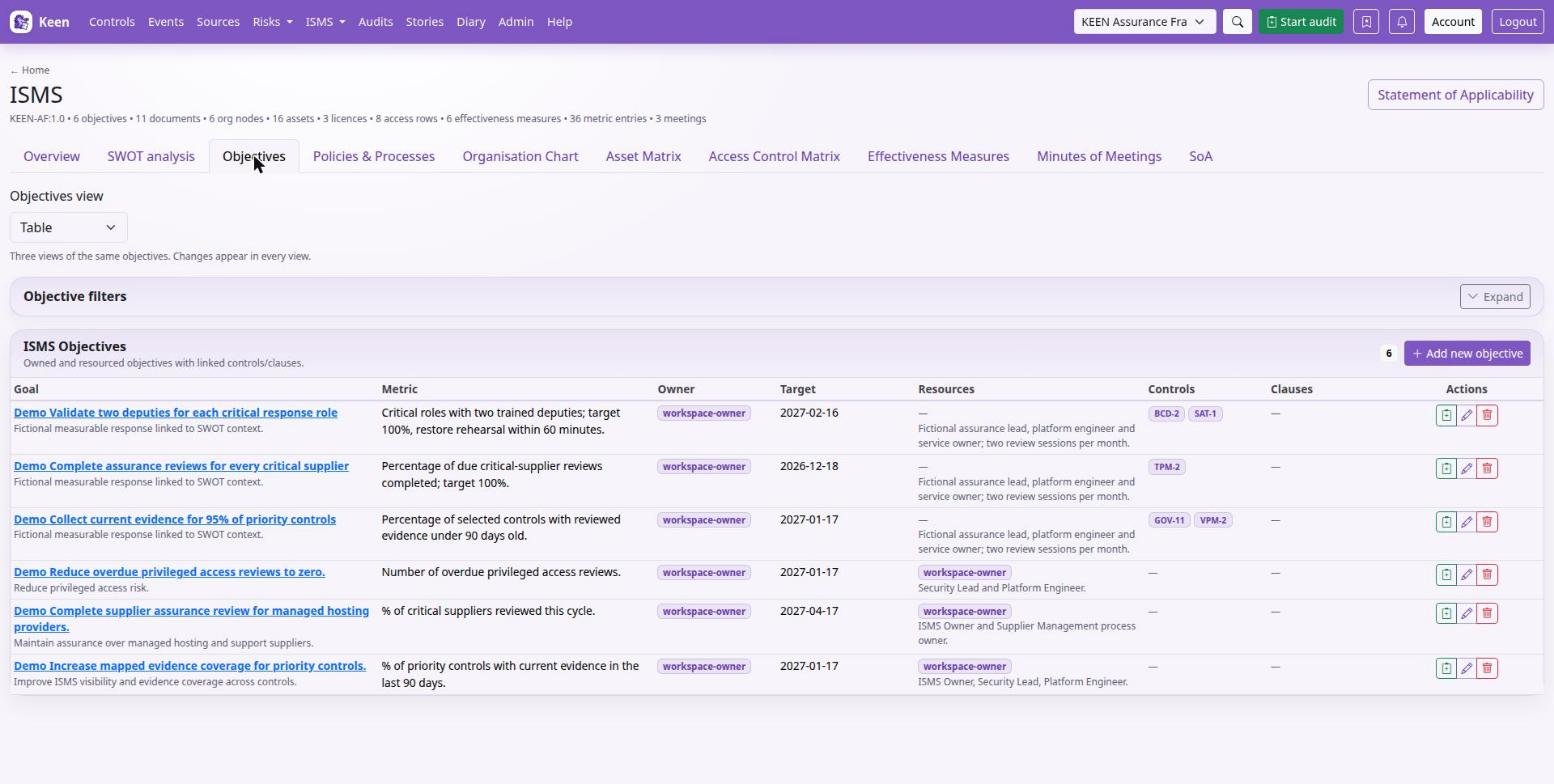
Task: Click the Keen logo icon
Action: click(21, 22)
